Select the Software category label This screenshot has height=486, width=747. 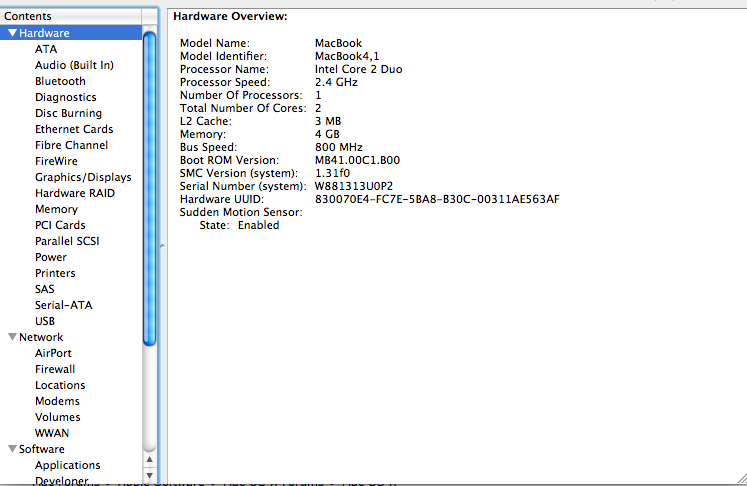tap(41, 449)
